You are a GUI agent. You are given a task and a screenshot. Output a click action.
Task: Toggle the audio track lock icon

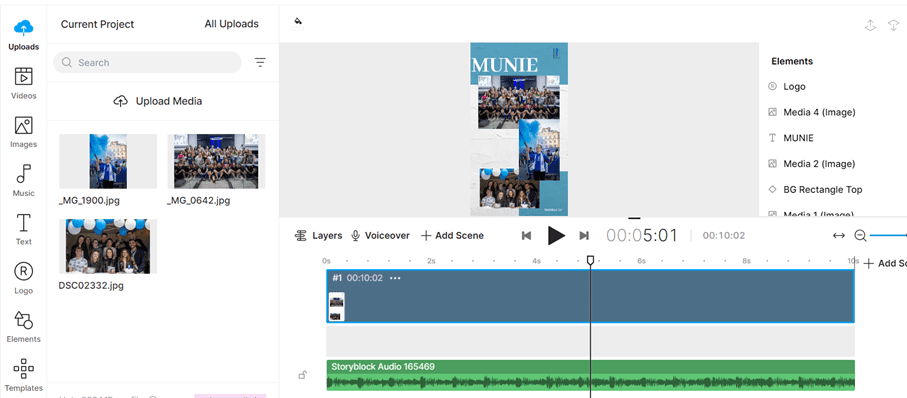(302, 375)
